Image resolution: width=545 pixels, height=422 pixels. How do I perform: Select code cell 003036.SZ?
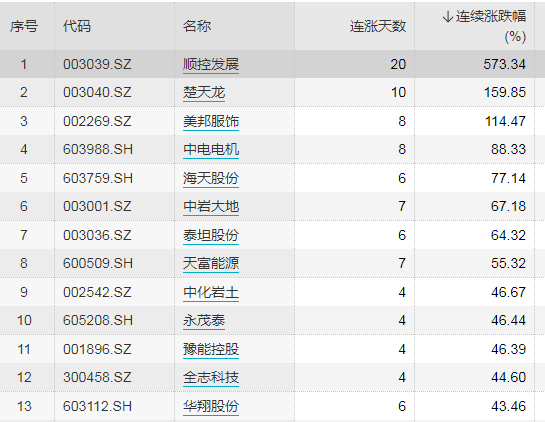[x=97, y=235]
